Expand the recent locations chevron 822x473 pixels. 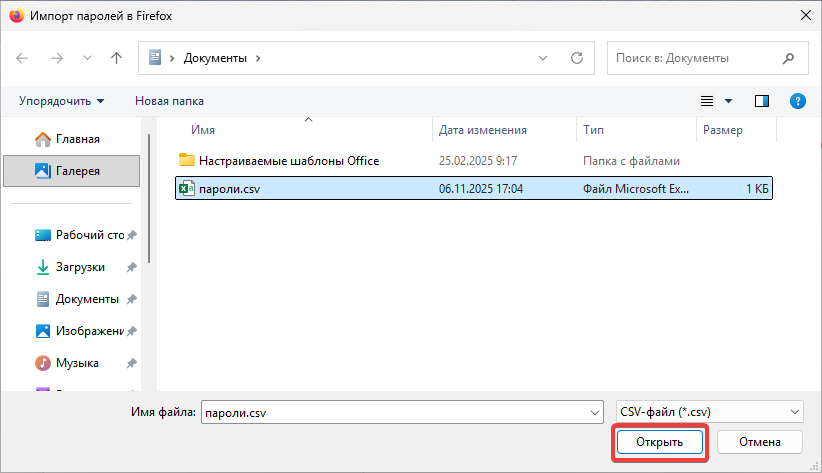coord(87,58)
